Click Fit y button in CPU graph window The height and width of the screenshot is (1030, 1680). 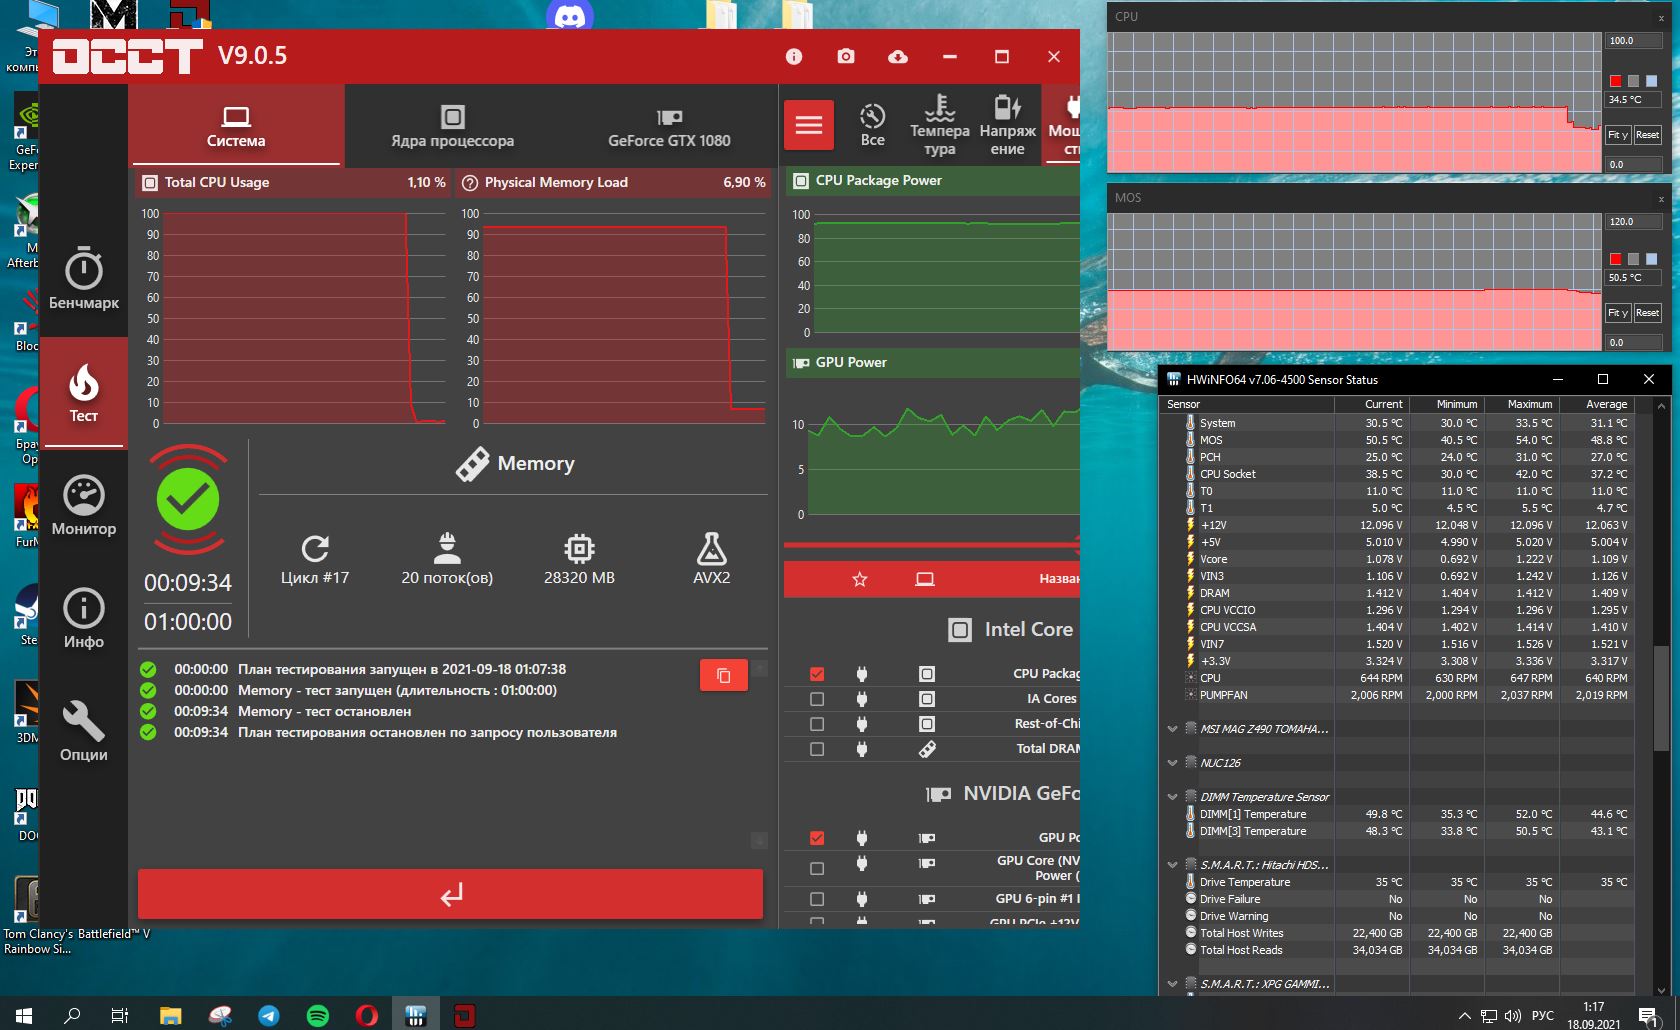click(1618, 134)
